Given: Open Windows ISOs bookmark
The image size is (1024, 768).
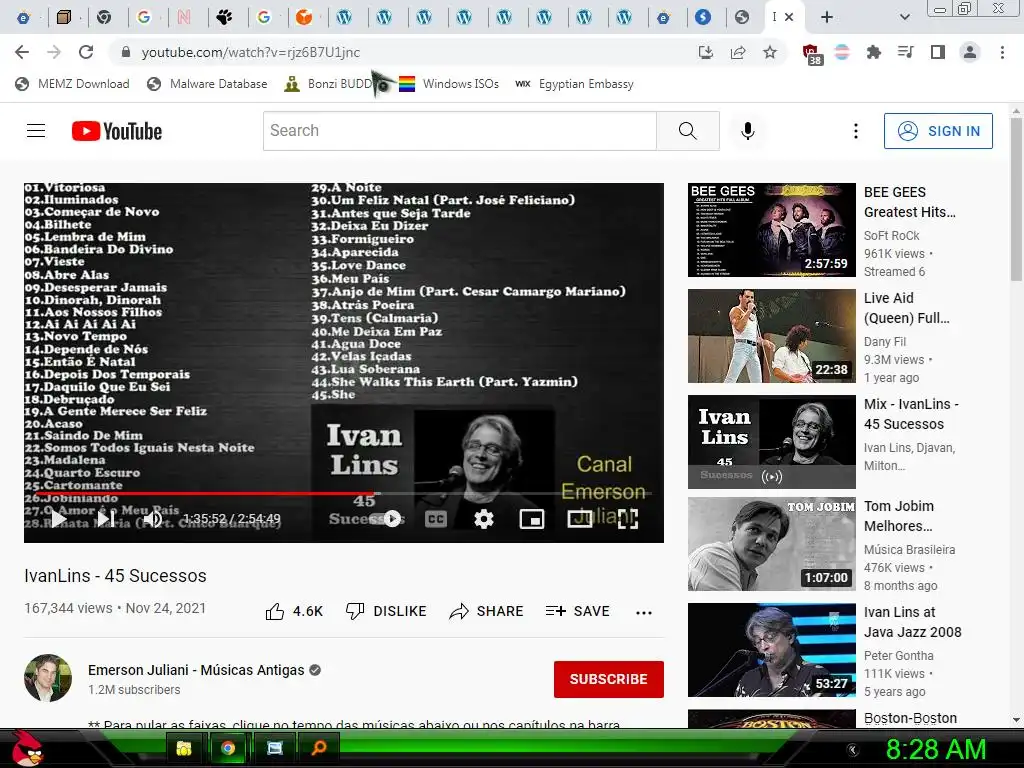Looking at the screenshot, I should tap(449, 84).
